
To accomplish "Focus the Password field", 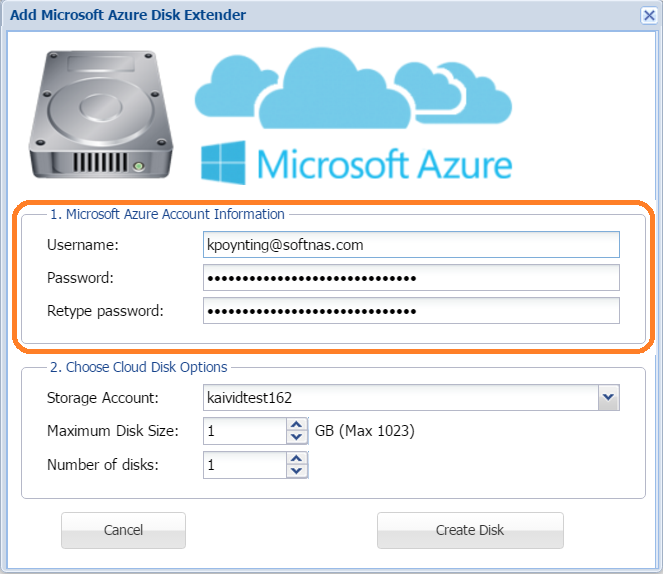I will pos(411,277).
